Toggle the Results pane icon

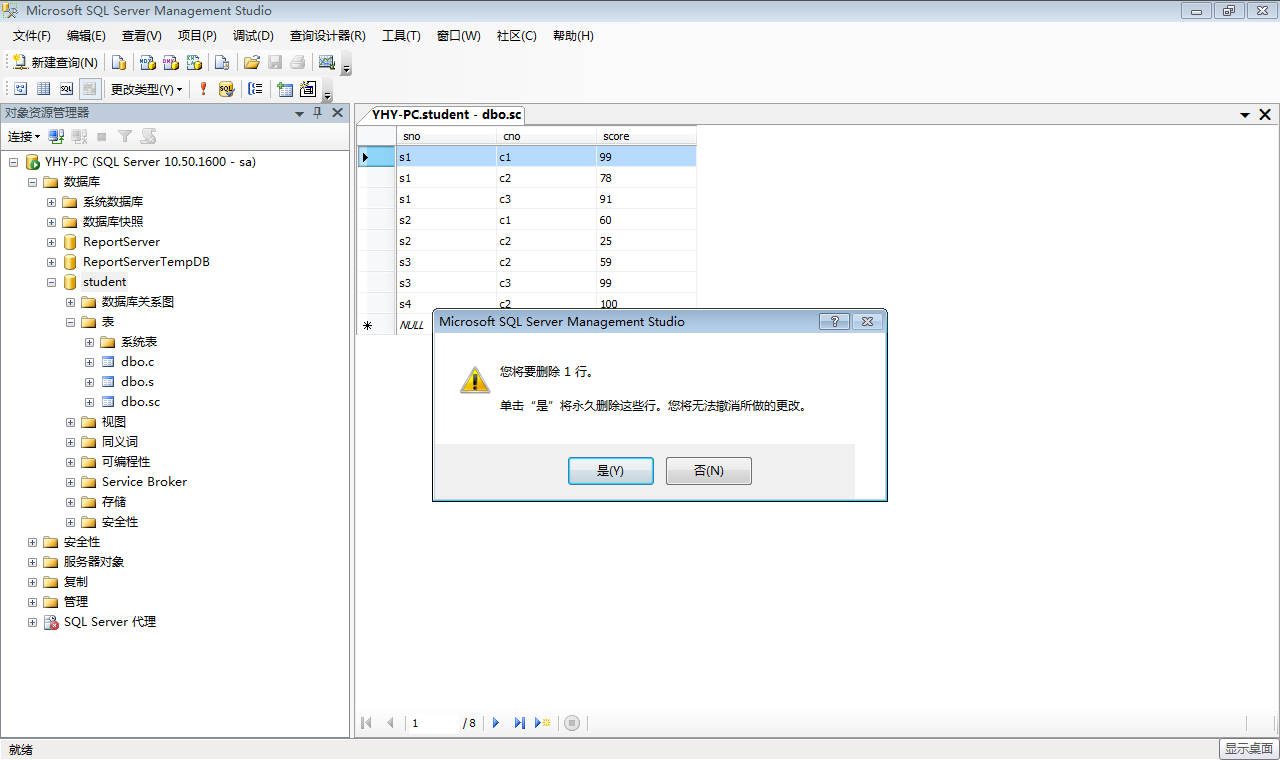tap(90, 89)
